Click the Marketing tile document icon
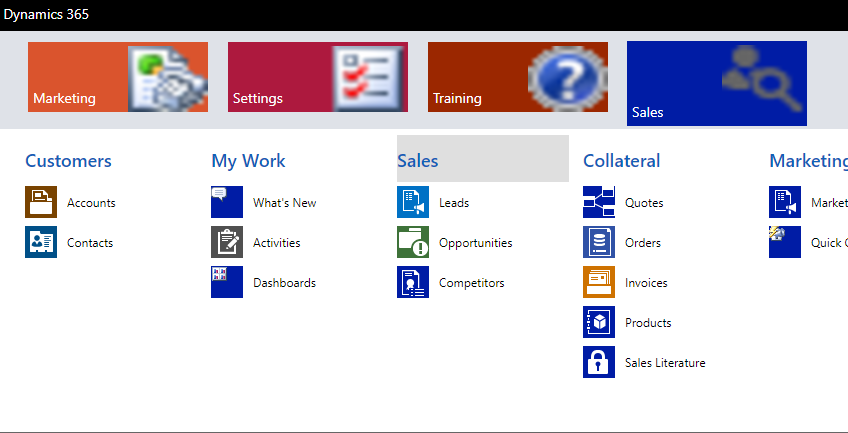The width and height of the screenshot is (848, 433). coord(168,78)
